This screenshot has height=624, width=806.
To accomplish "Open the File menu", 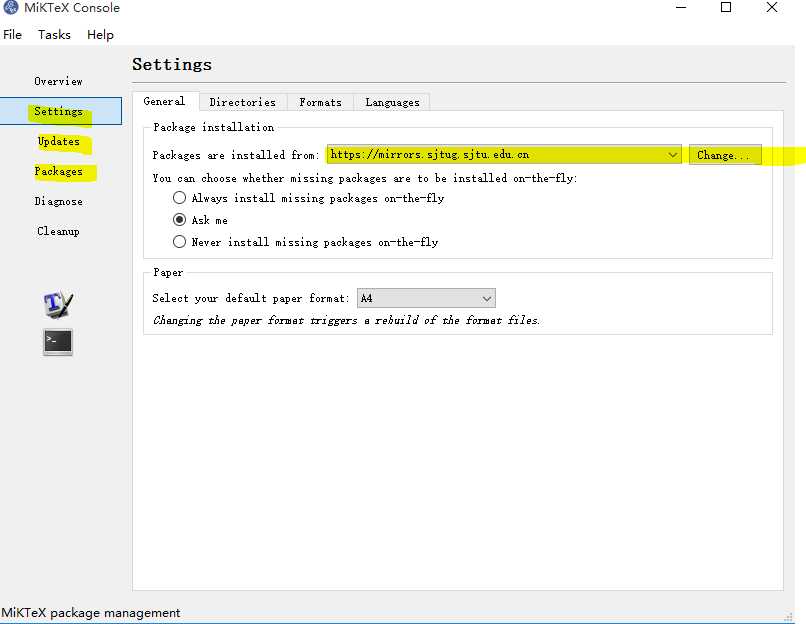I will [12, 34].
